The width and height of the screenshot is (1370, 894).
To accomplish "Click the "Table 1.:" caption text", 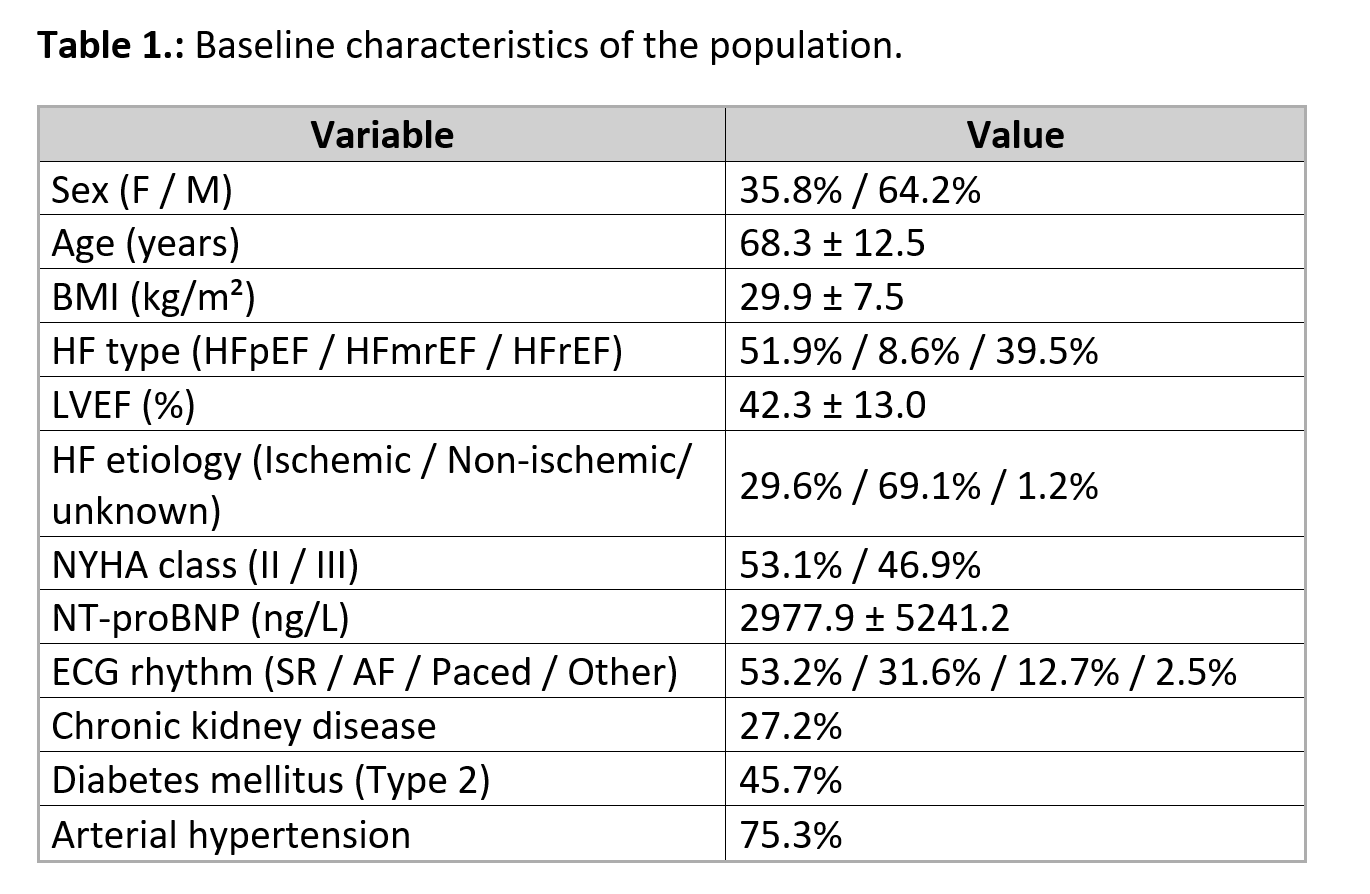I will 110,46.
